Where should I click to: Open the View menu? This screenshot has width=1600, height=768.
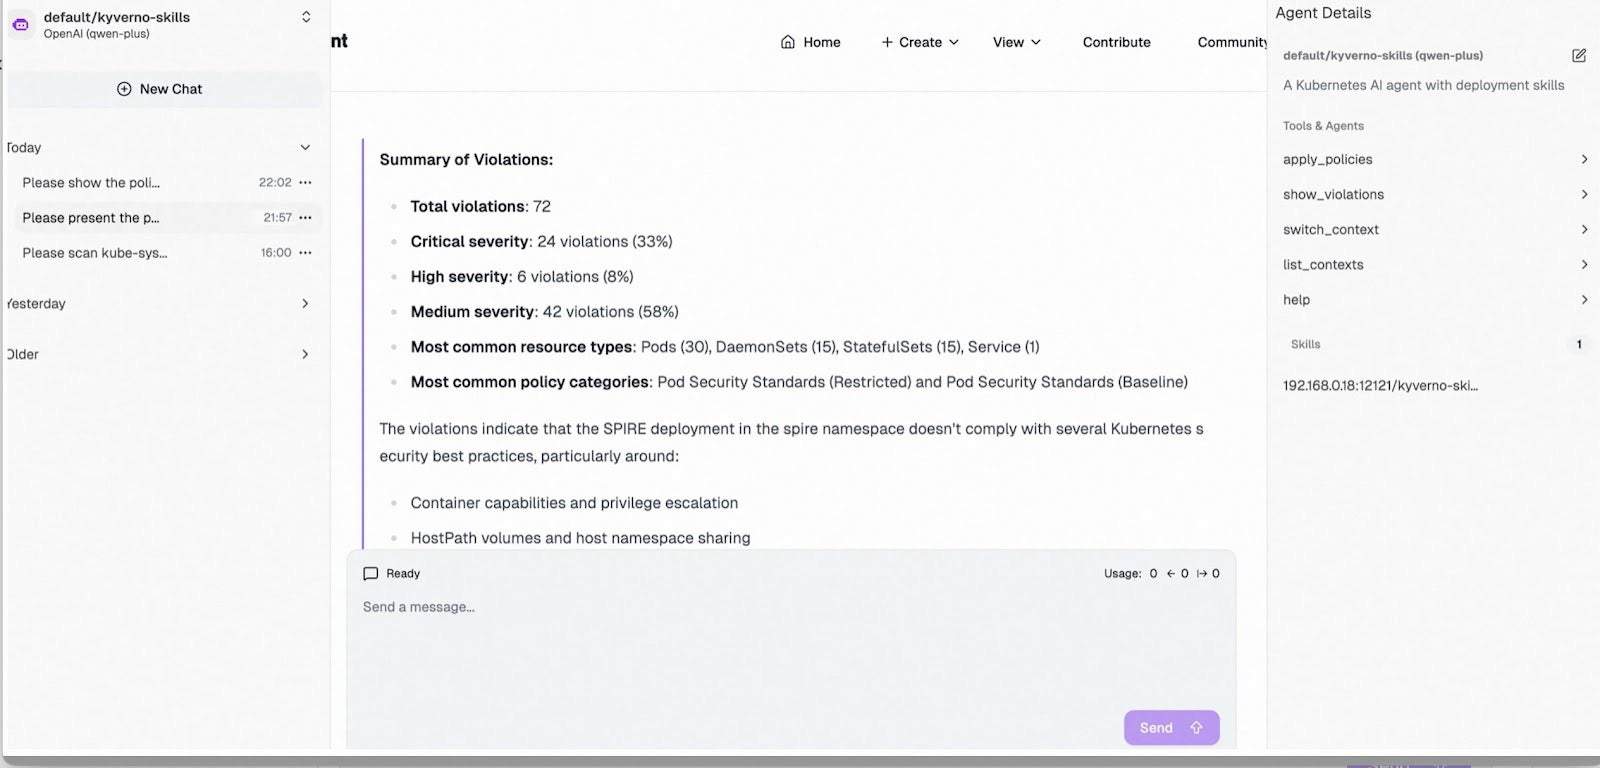(1015, 42)
